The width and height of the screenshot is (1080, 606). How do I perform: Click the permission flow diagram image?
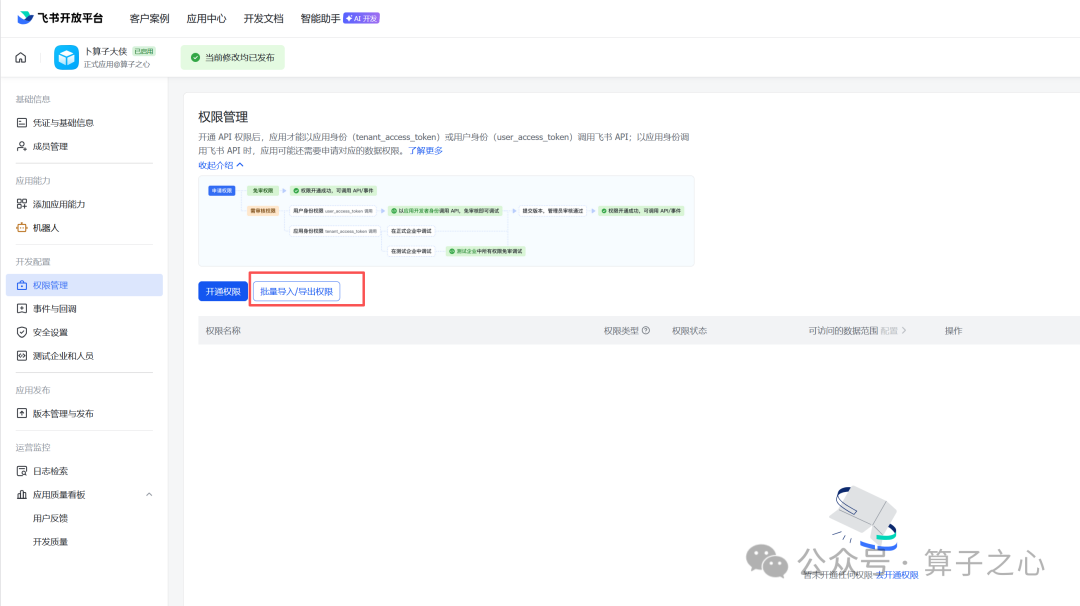click(446, 221)
